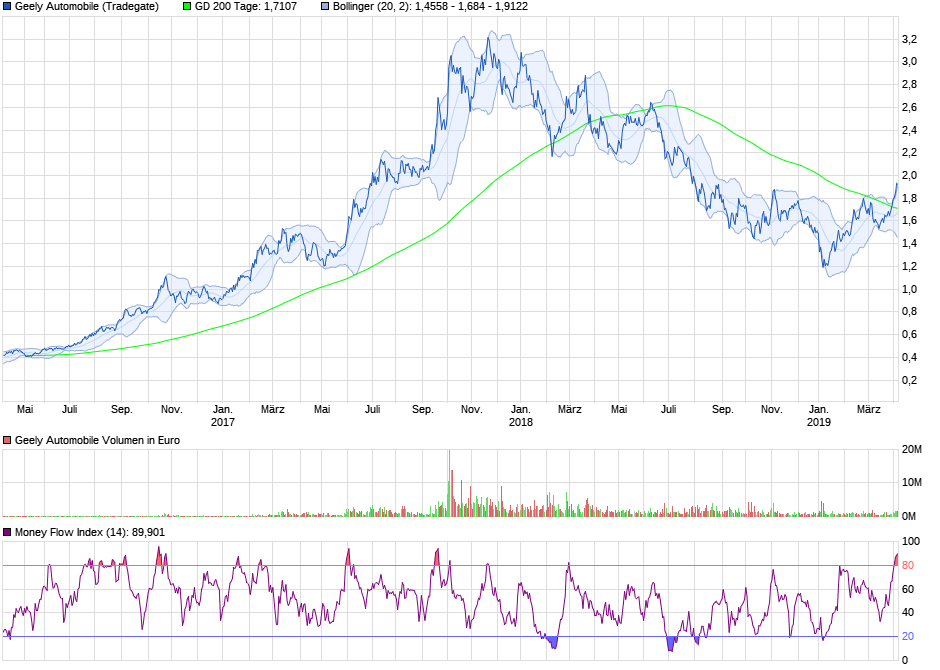Click the purple Money Flow Index legend swatch
This screenshot has height=670, width=940.
[7, 532]
